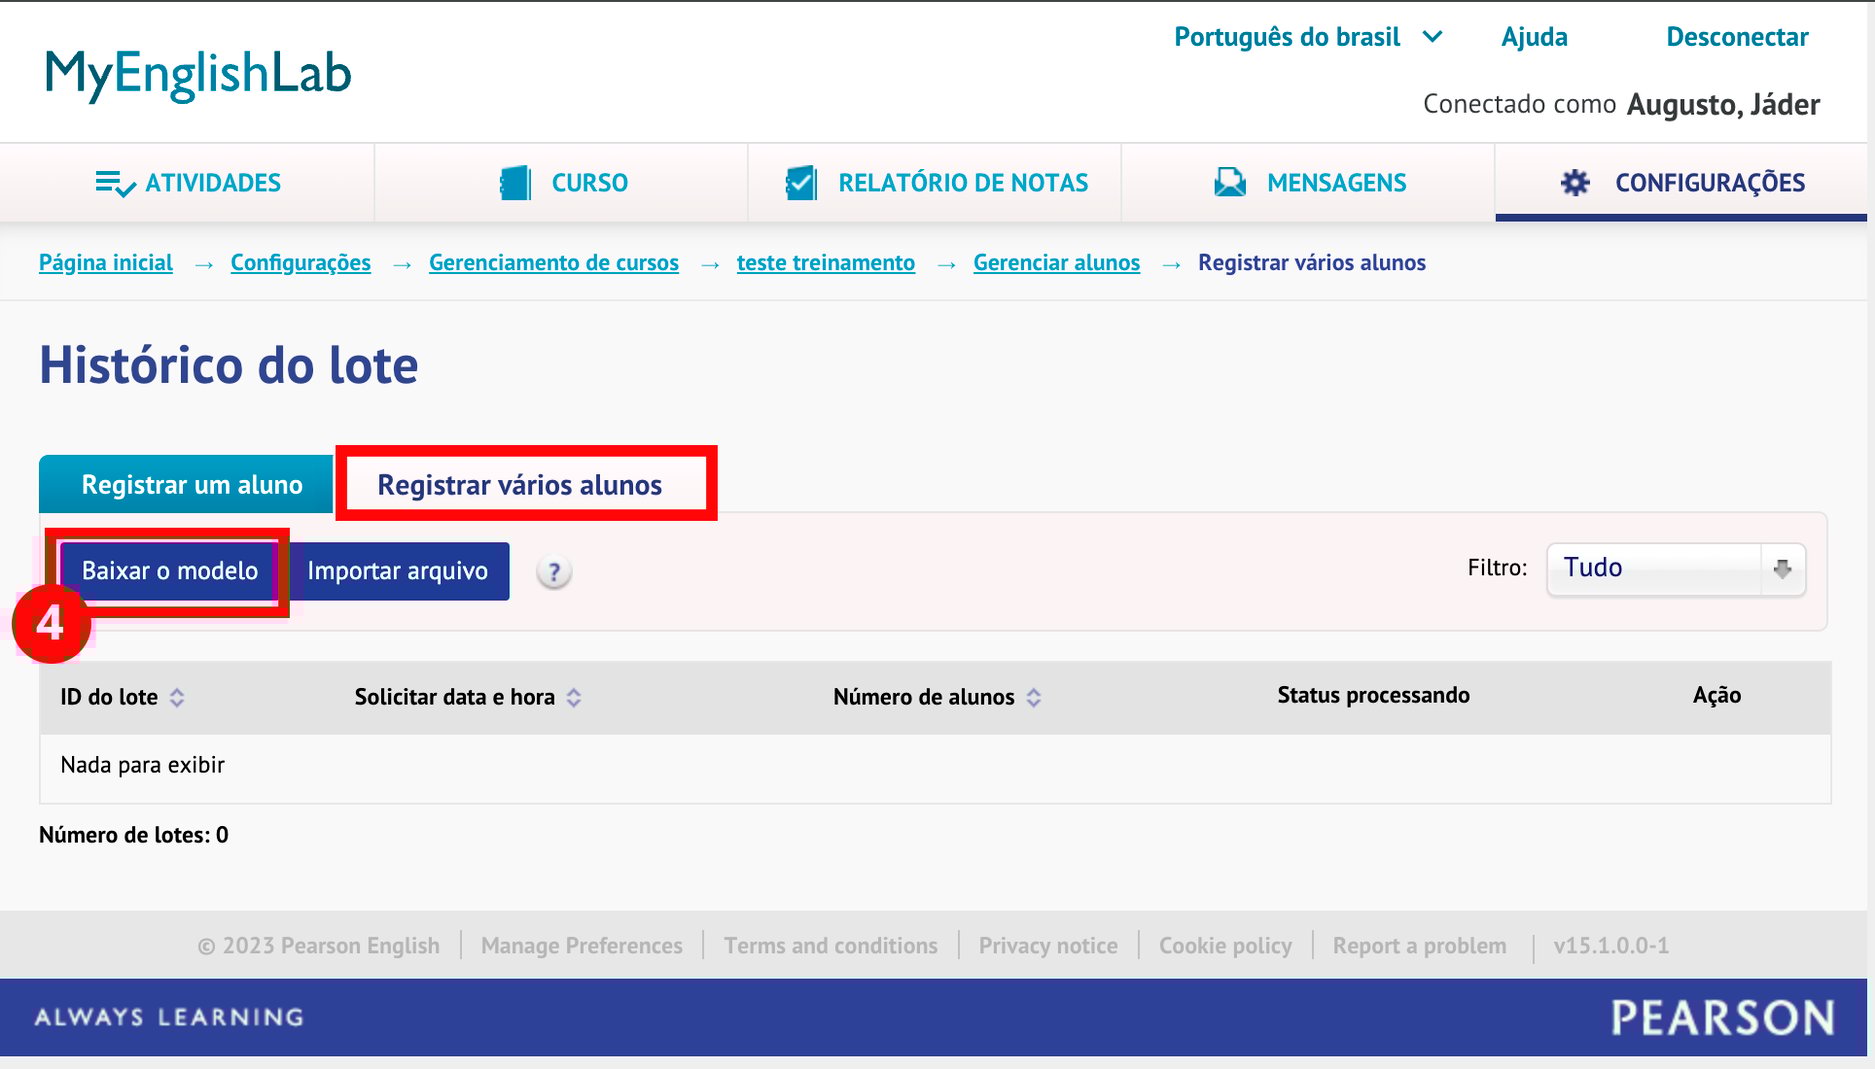
Task: Click the Desconectar link
Action: tap(1736, 37)
